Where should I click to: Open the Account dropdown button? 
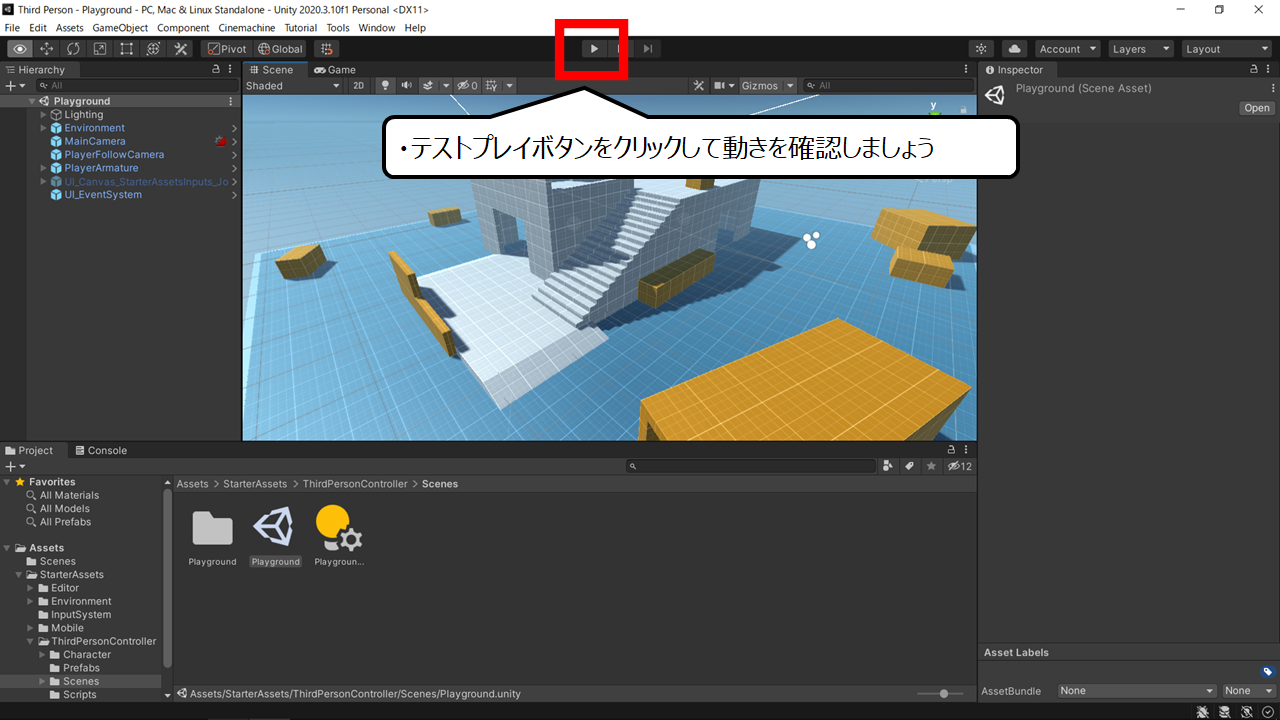[1067, 49]
